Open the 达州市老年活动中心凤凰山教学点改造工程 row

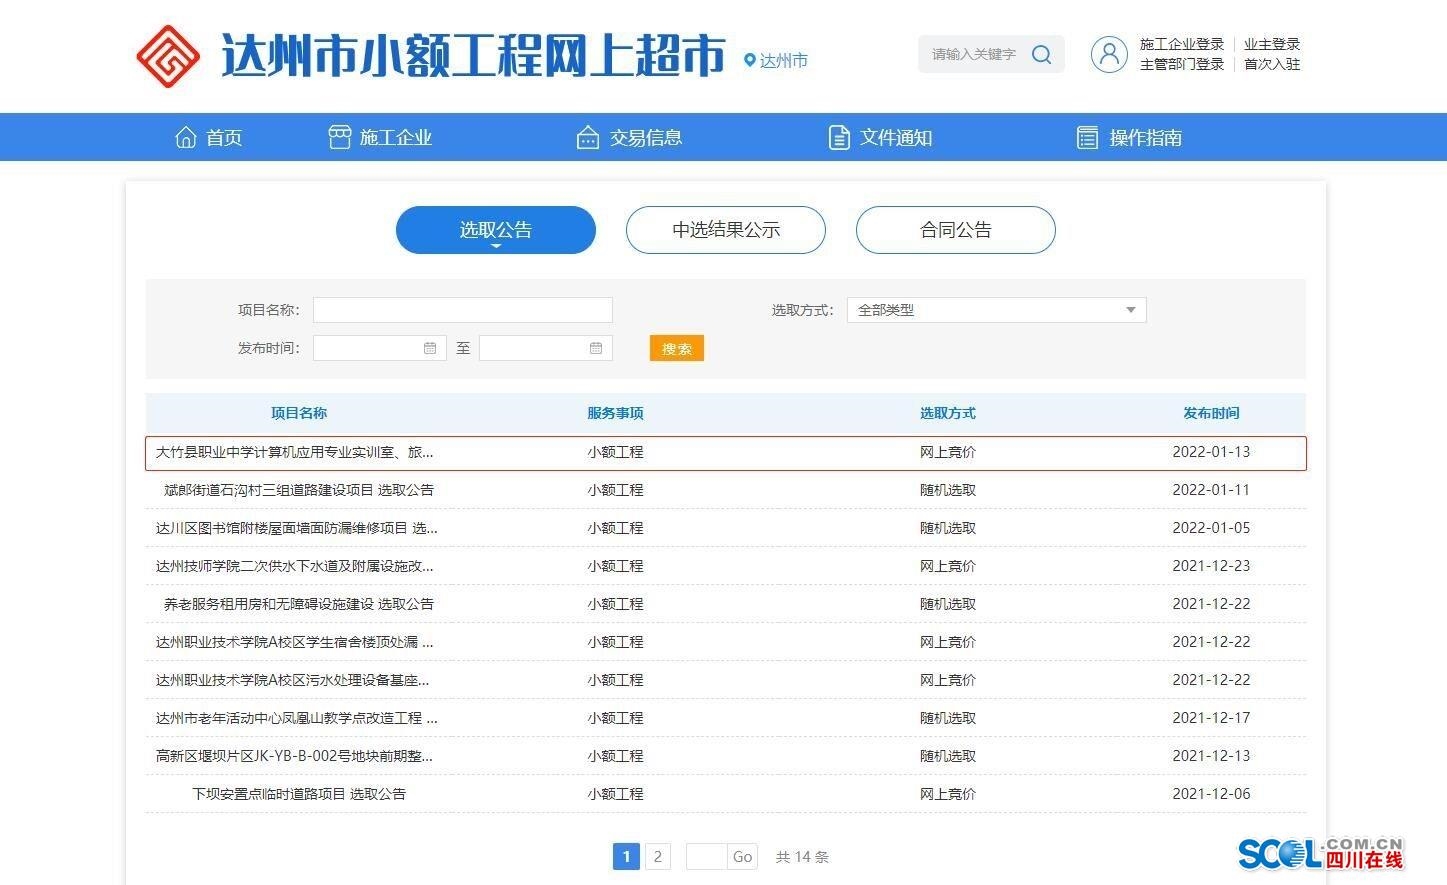click(x=726, y=718)
